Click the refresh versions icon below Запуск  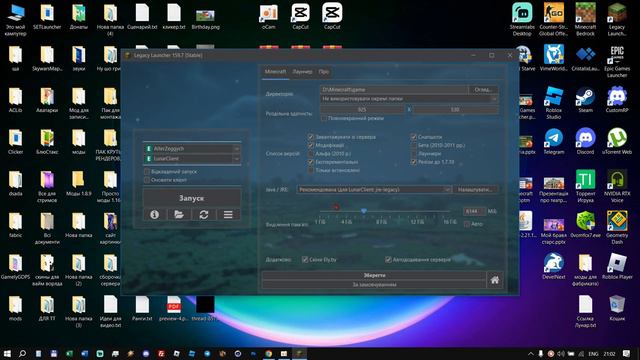(x=204, y=214)
